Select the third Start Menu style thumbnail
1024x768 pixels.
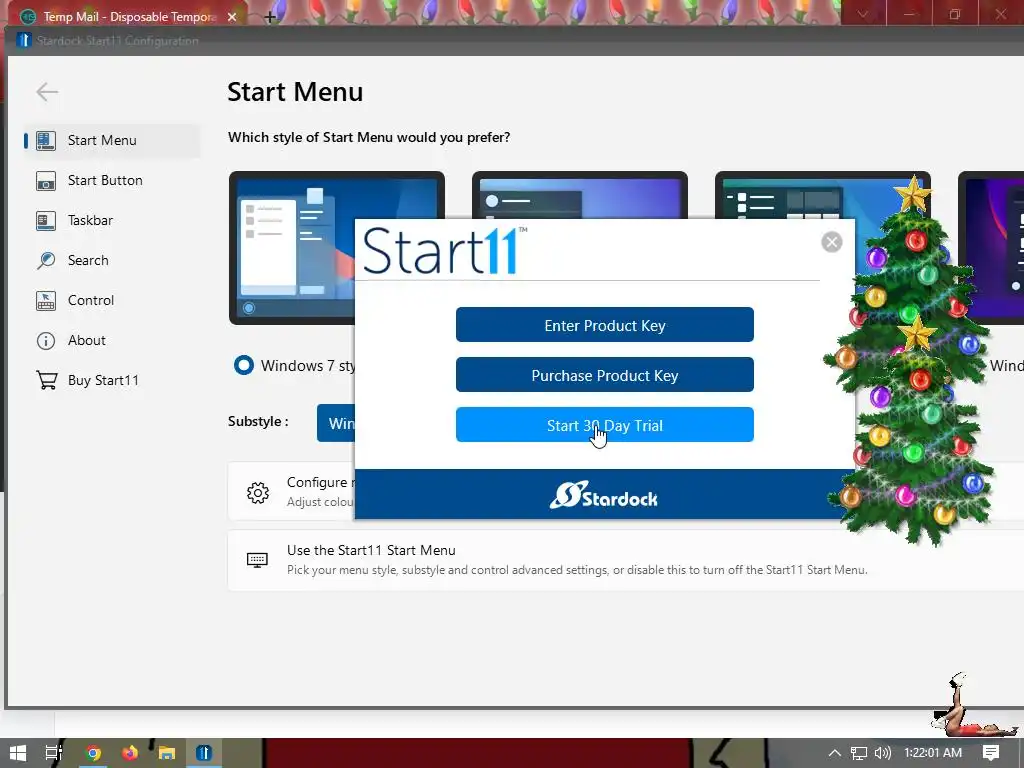823,195
